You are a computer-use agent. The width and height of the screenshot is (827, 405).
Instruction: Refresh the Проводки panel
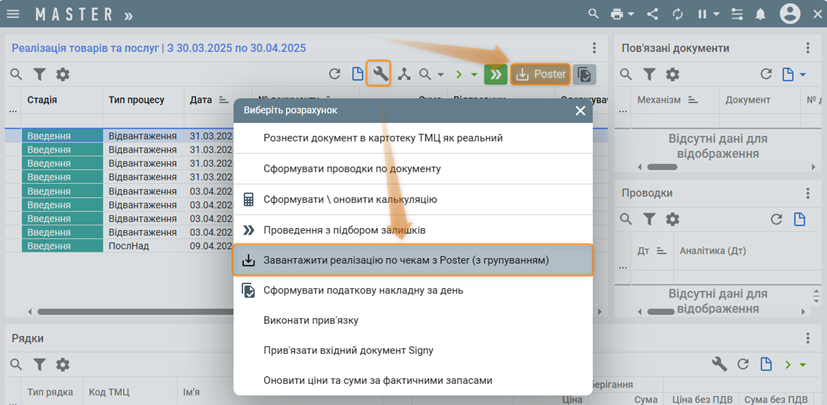[776, 219]
